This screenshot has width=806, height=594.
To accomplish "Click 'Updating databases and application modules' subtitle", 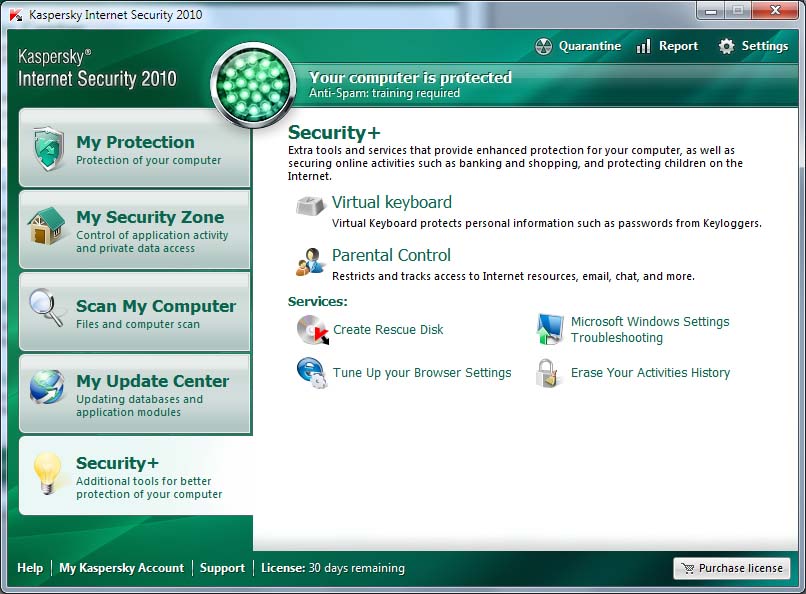I will coord(139,406).
